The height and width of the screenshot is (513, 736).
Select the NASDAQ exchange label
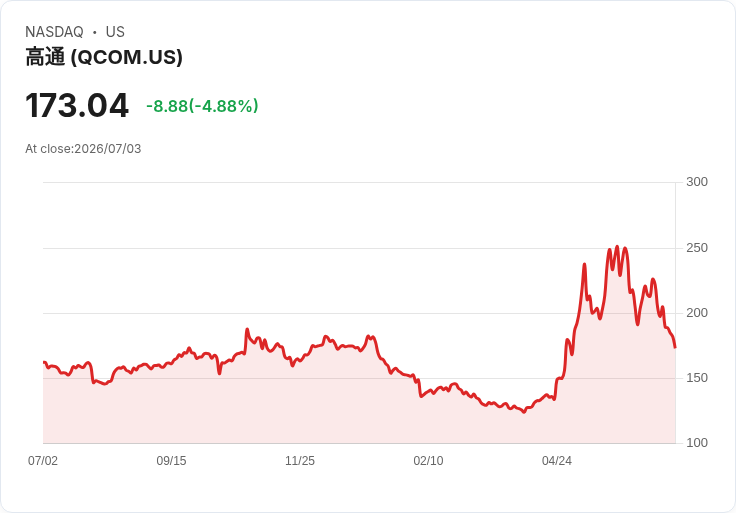click(x=54, y=32)
